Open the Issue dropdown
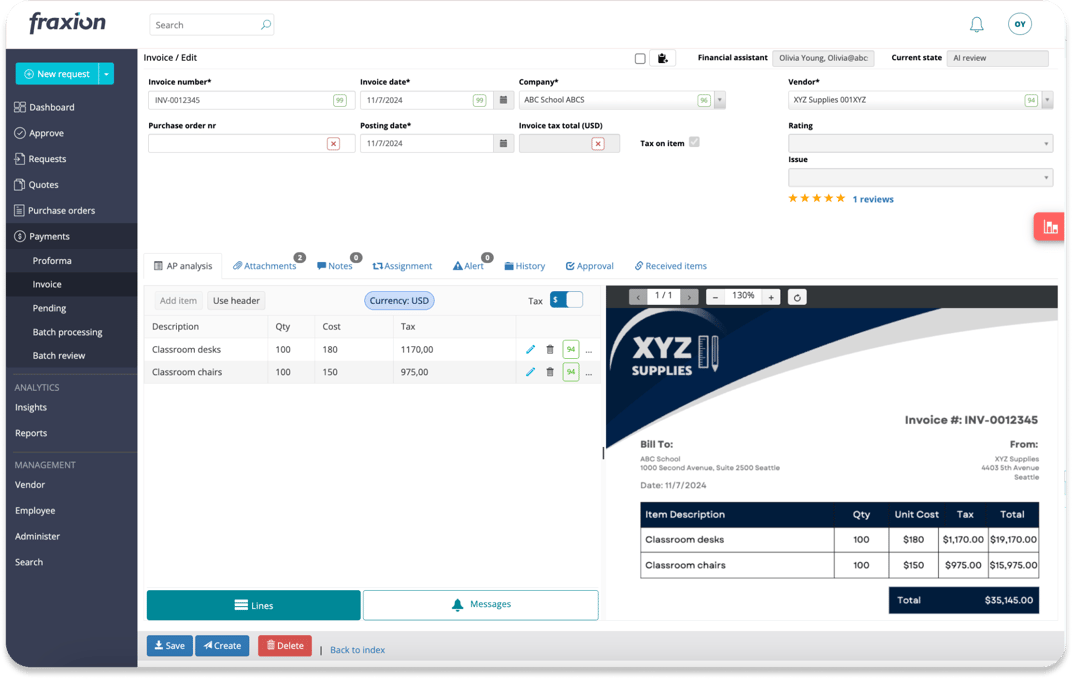 (x=1045, y=178)
